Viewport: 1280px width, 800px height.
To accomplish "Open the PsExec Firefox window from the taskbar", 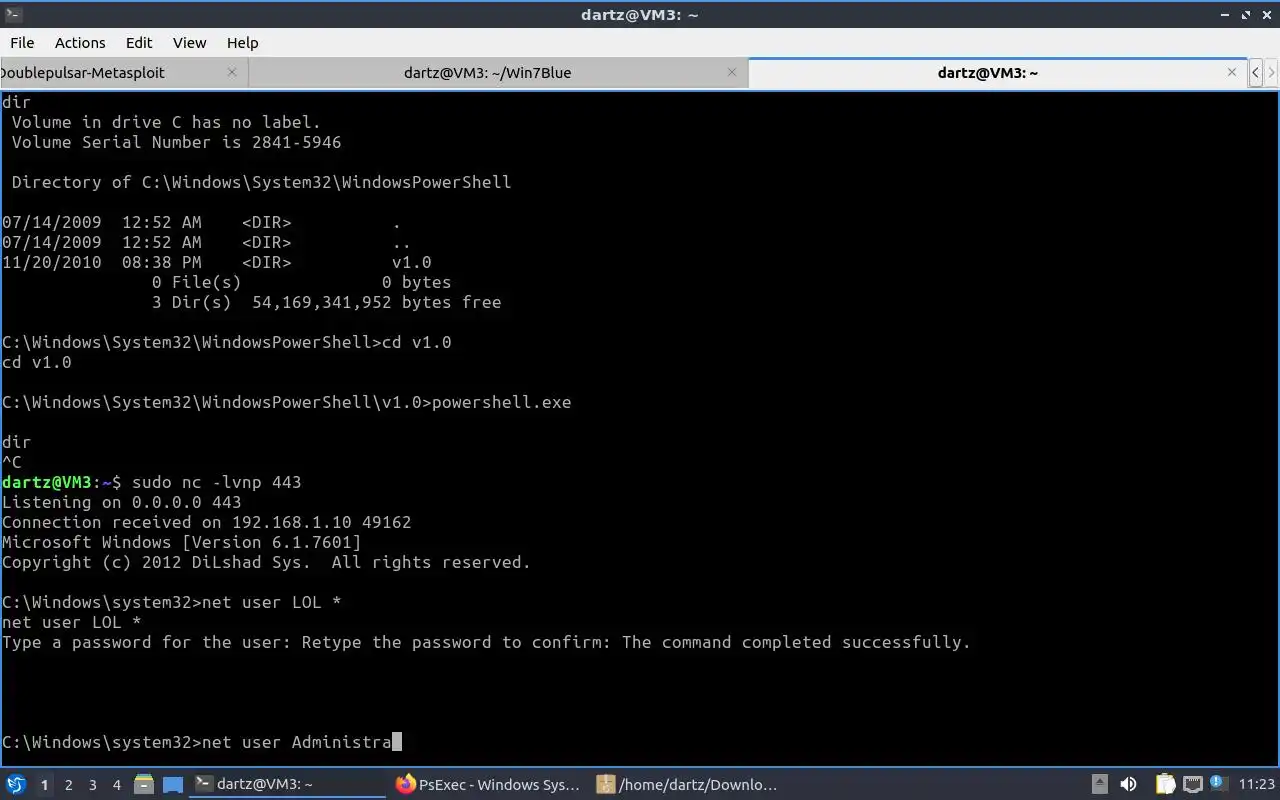I will [x=487, y=785].
